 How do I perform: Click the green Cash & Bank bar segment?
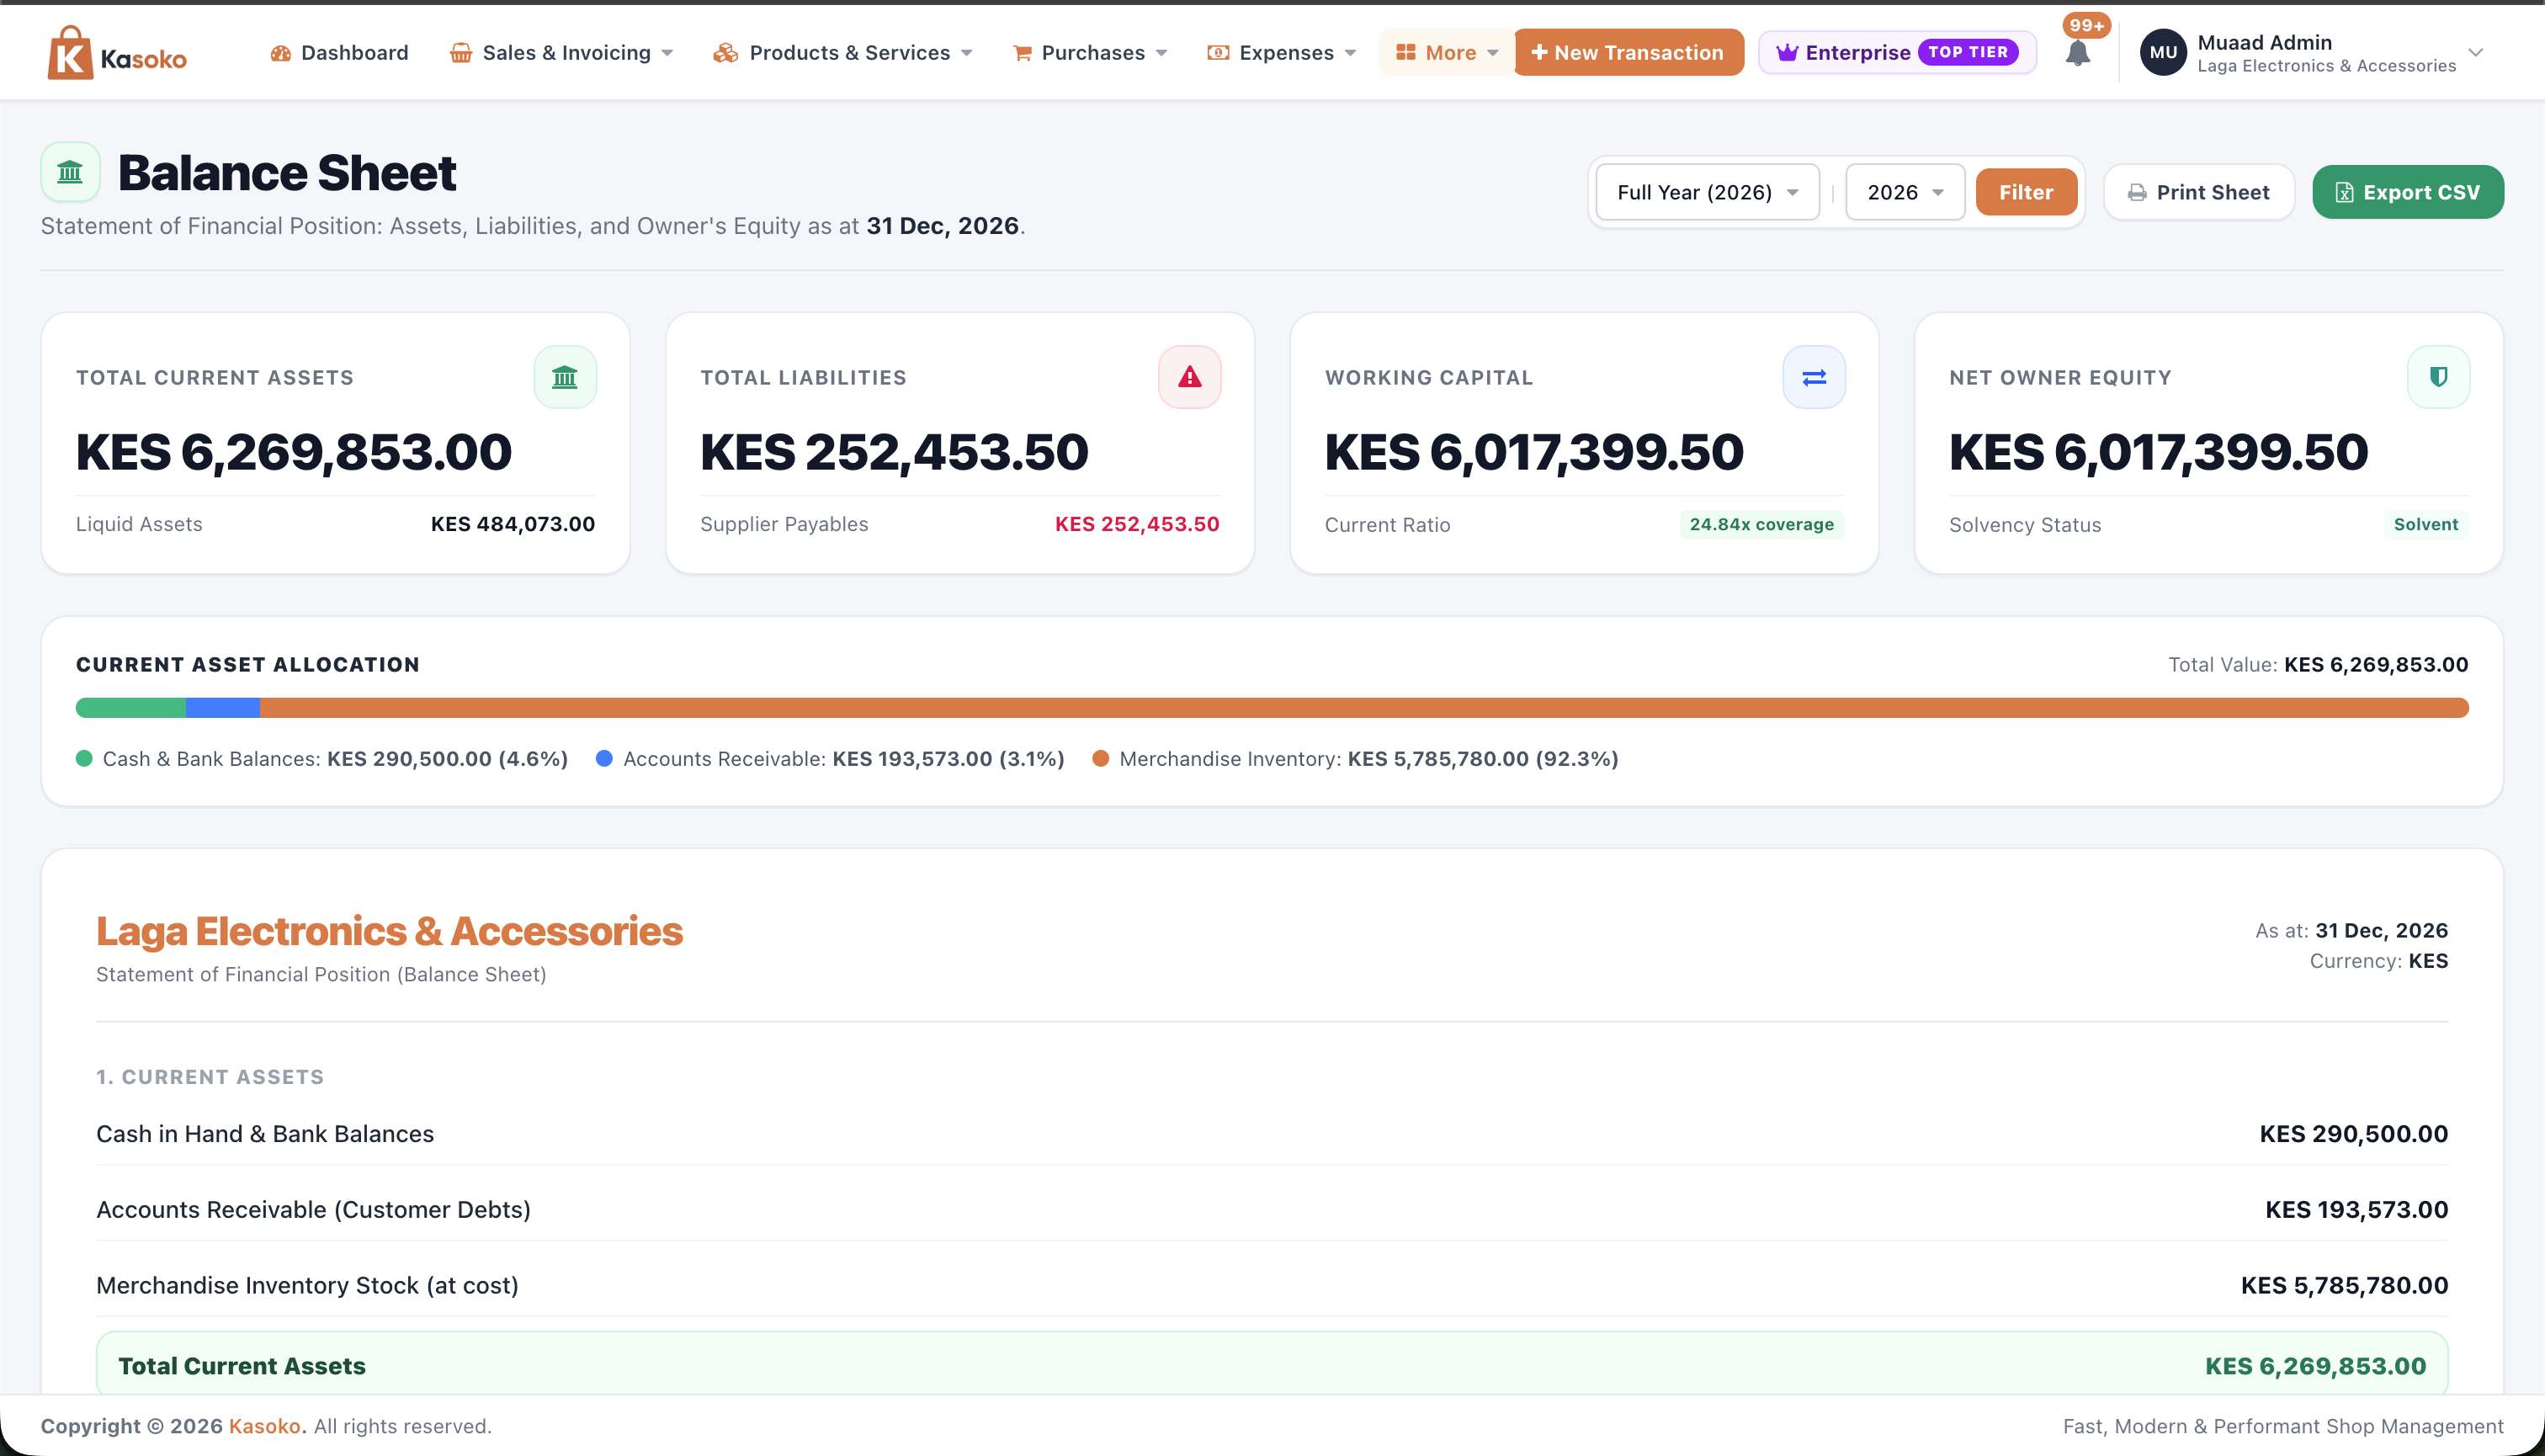131,708
